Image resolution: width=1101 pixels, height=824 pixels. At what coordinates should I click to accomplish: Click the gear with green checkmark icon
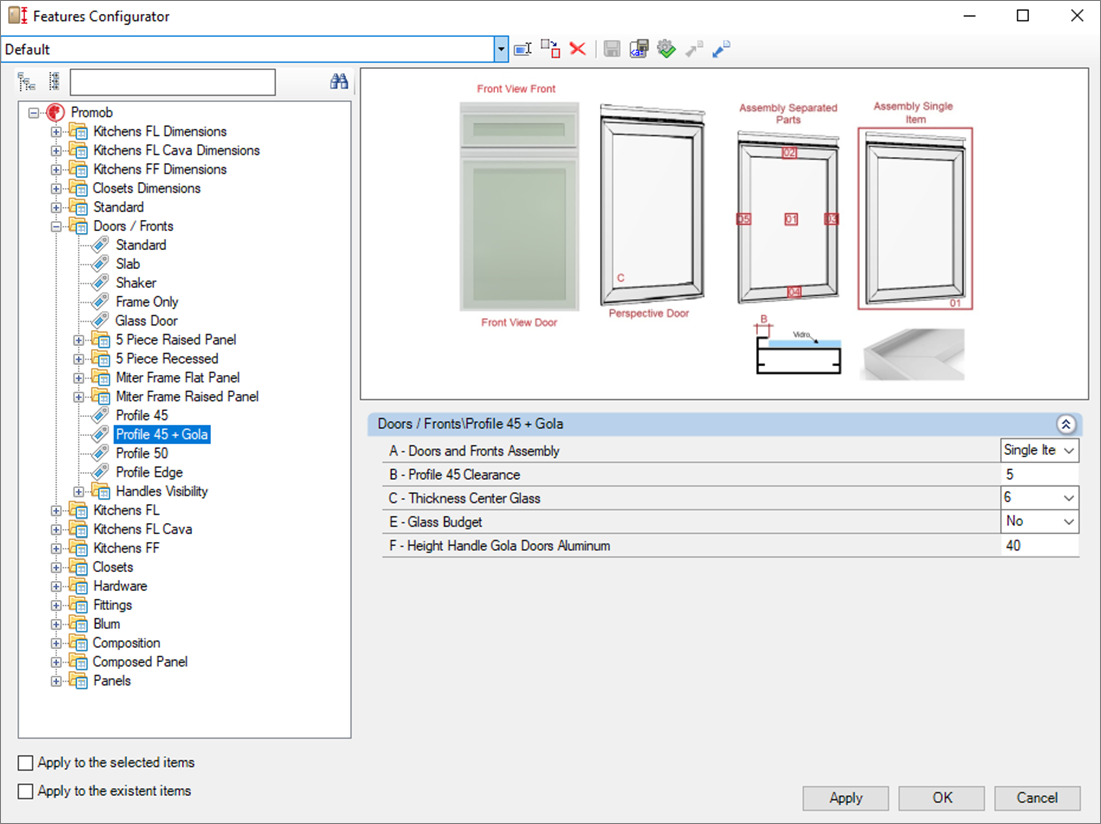point(666,49)
